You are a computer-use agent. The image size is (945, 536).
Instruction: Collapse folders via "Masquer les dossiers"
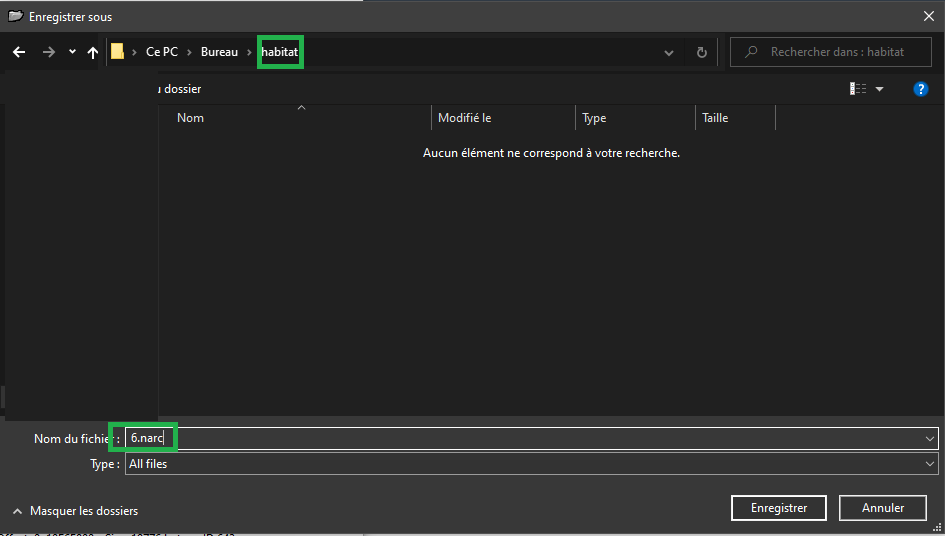(75, 511)
